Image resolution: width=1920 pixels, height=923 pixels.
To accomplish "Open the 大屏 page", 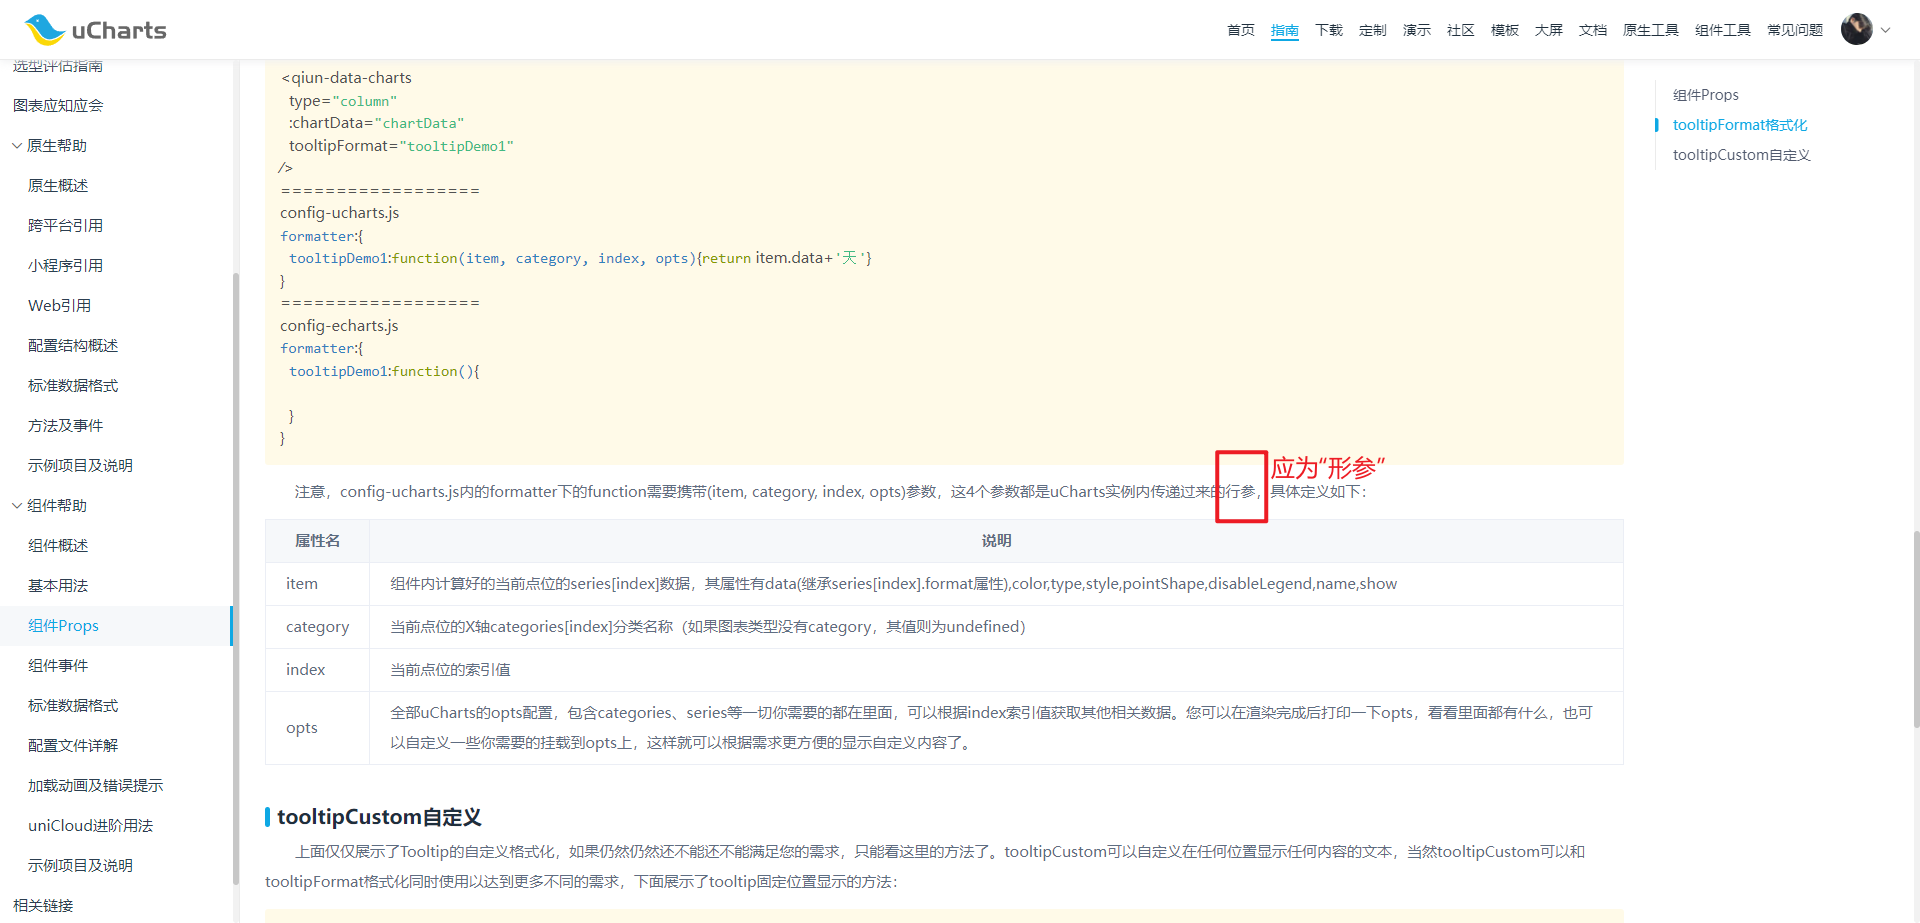I will (1548, 30).
